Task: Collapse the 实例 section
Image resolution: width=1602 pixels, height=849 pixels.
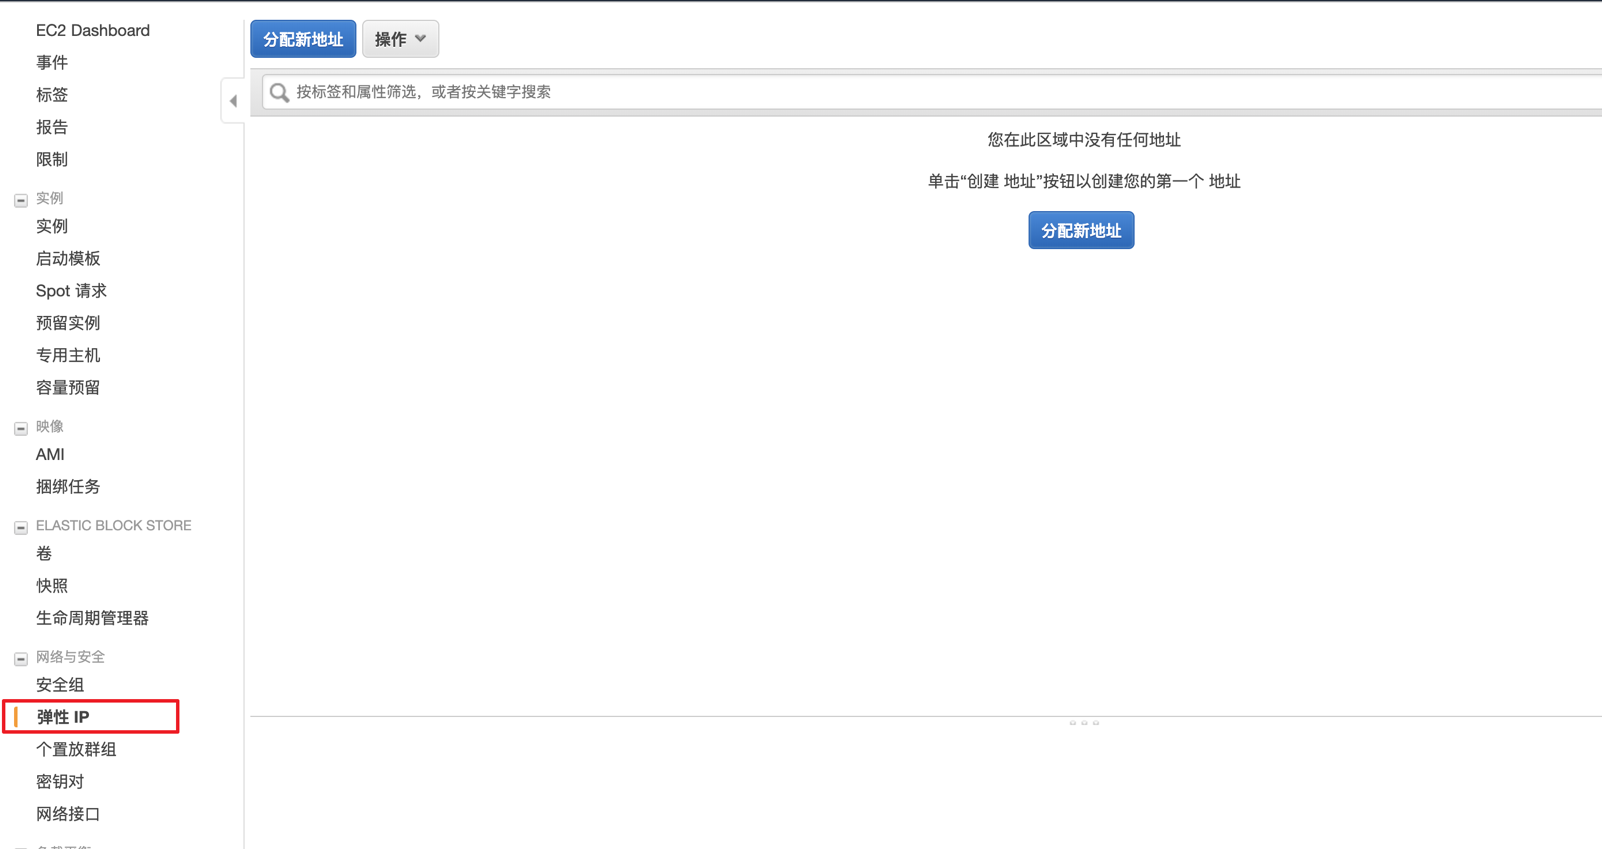Action: 21,200
